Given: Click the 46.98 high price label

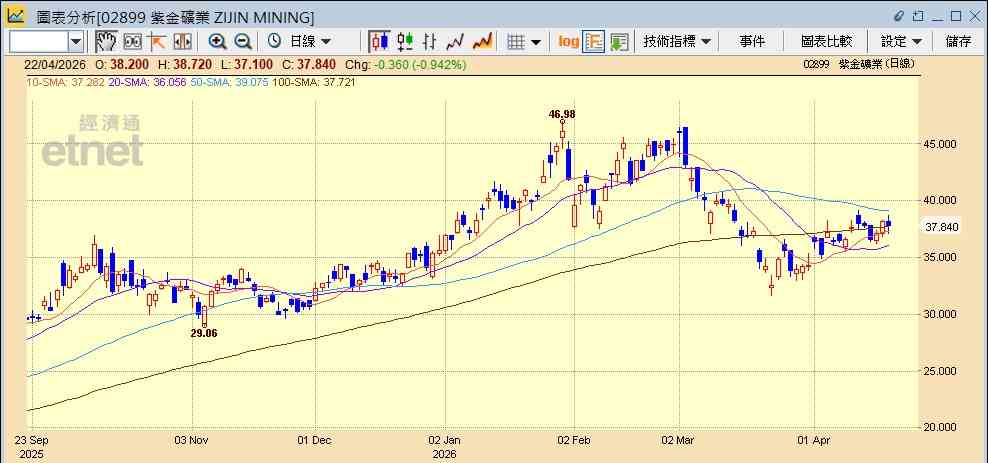Looking at the screenshot, I should (x=561, y=114).
